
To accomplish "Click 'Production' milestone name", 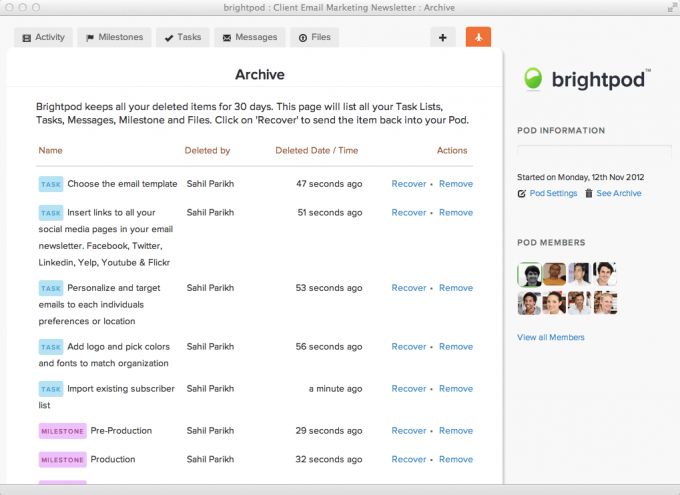I will coord(113,459).
